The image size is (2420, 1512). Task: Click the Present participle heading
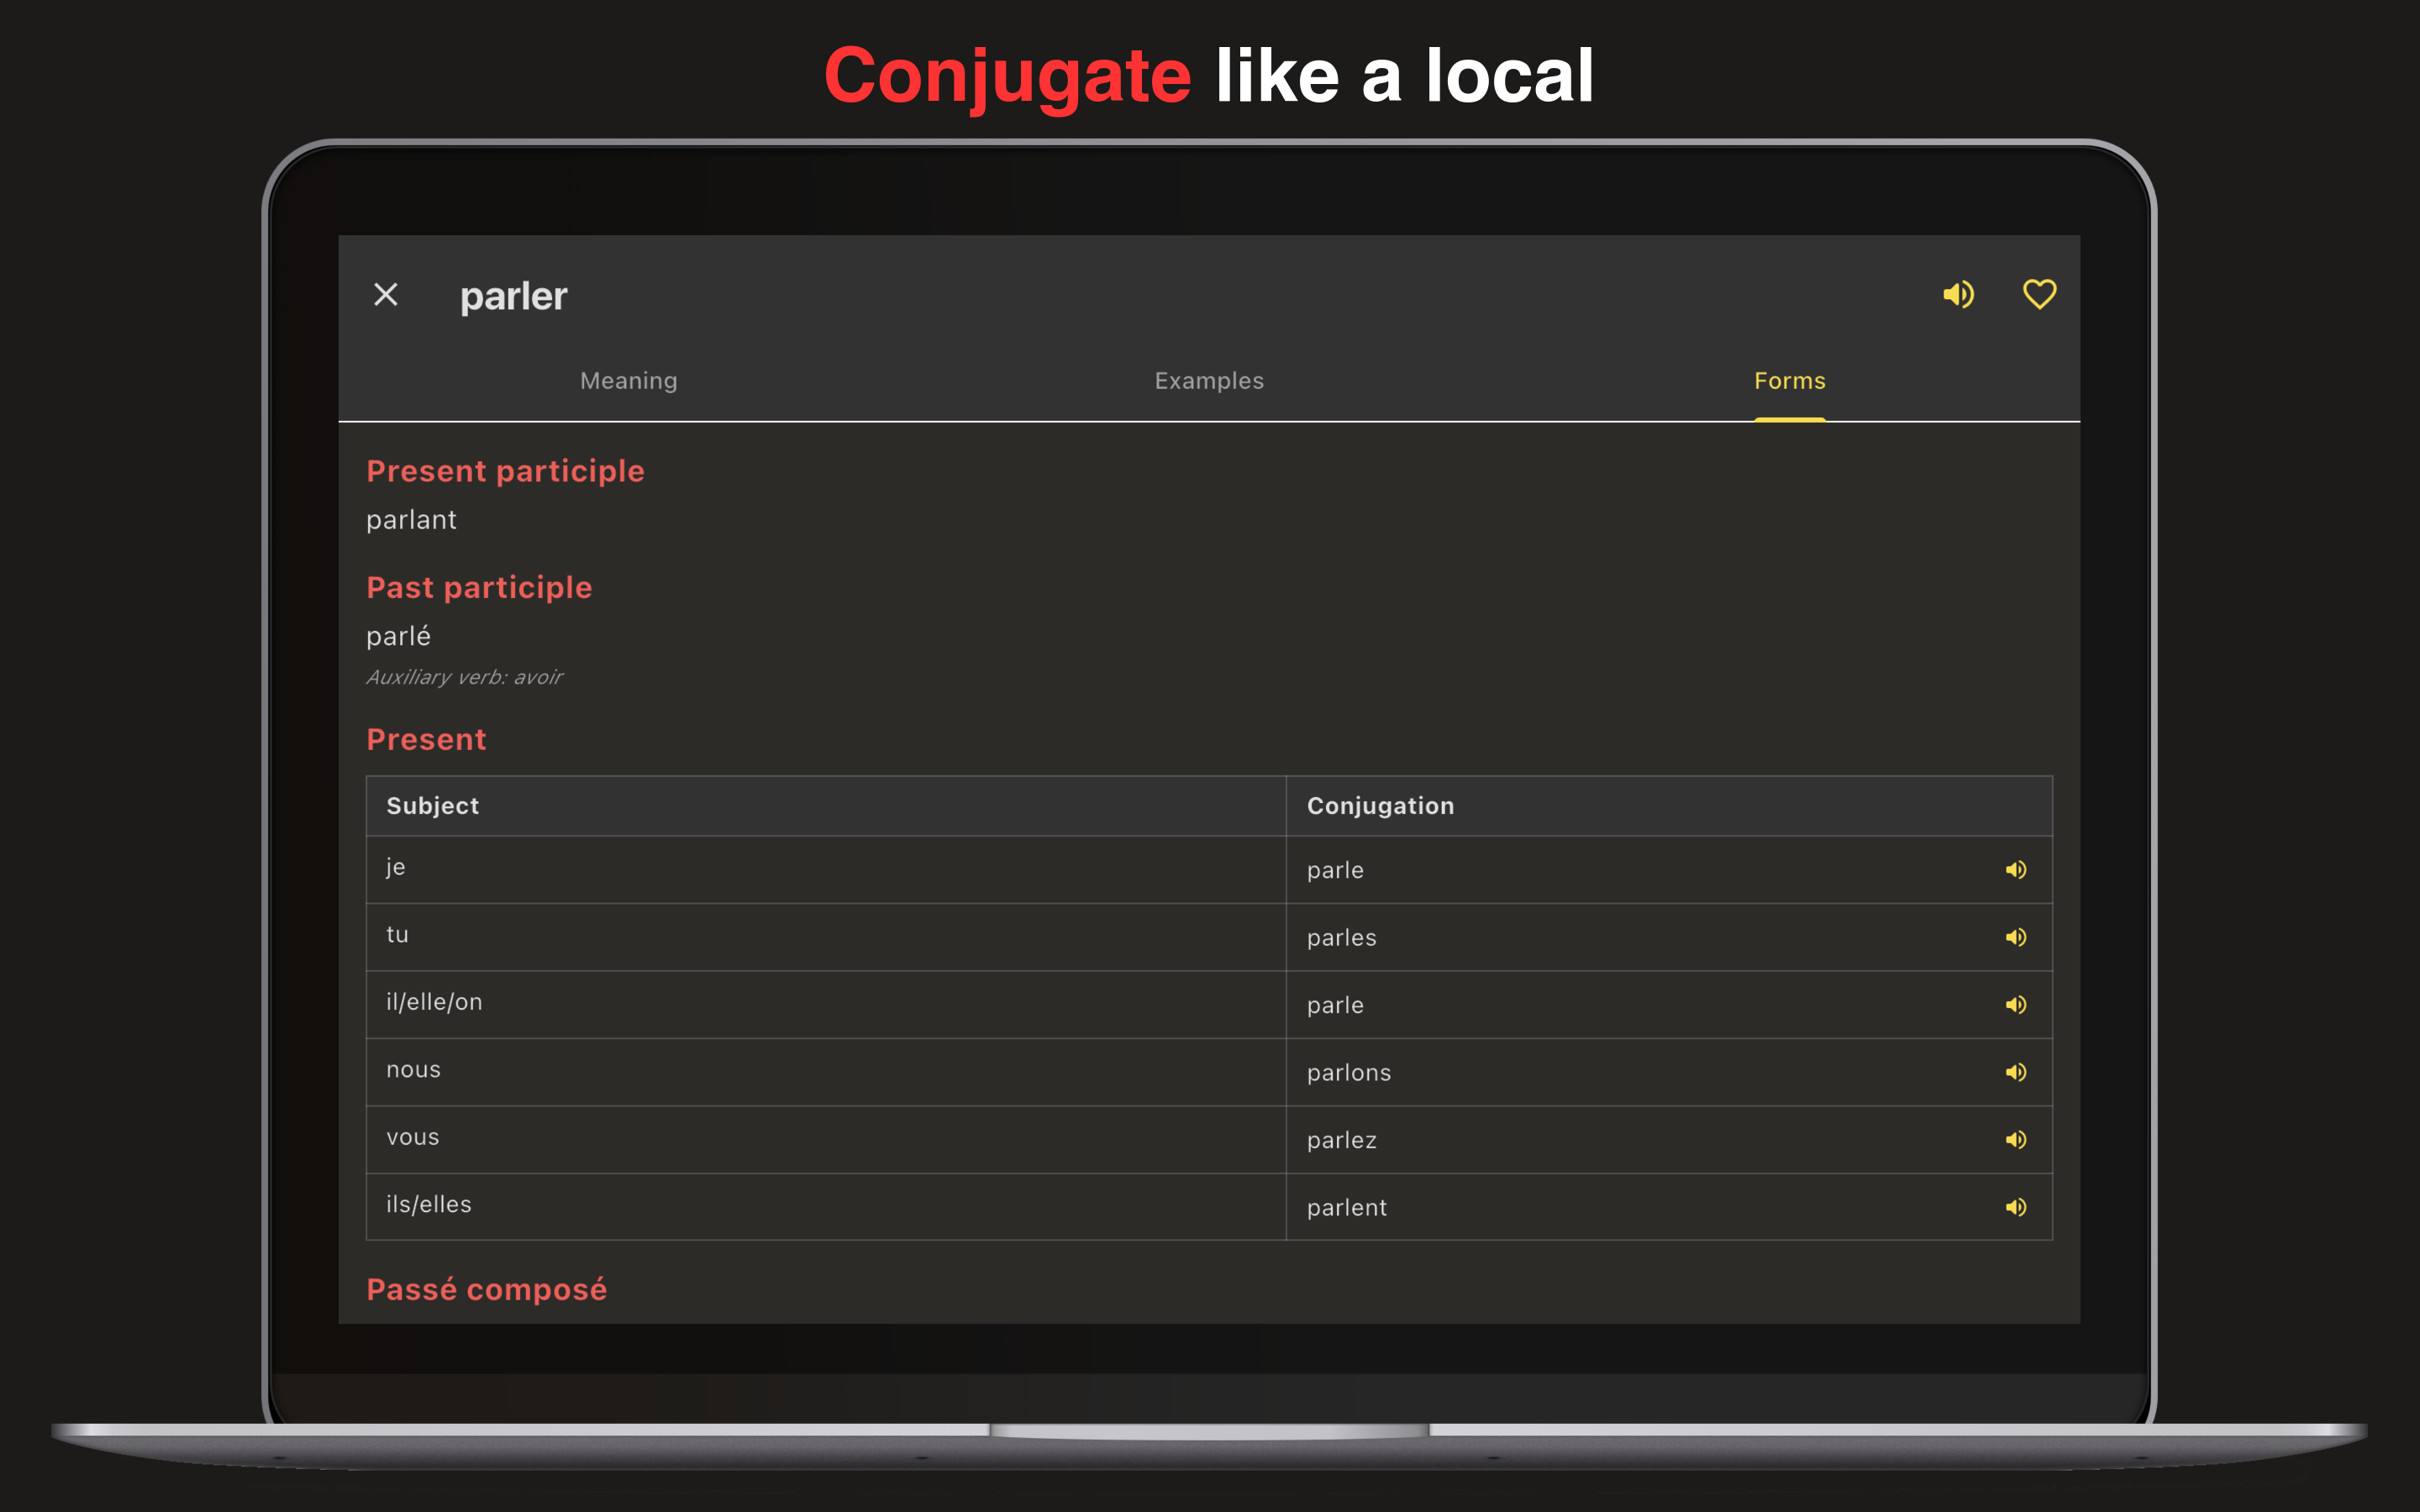click(505, 471)
